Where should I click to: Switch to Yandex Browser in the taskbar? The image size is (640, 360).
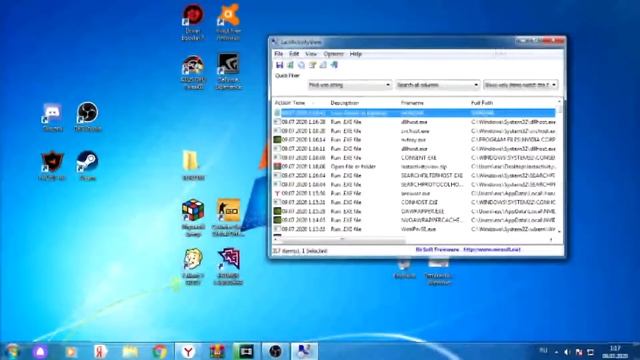click(x=188, y=351)
